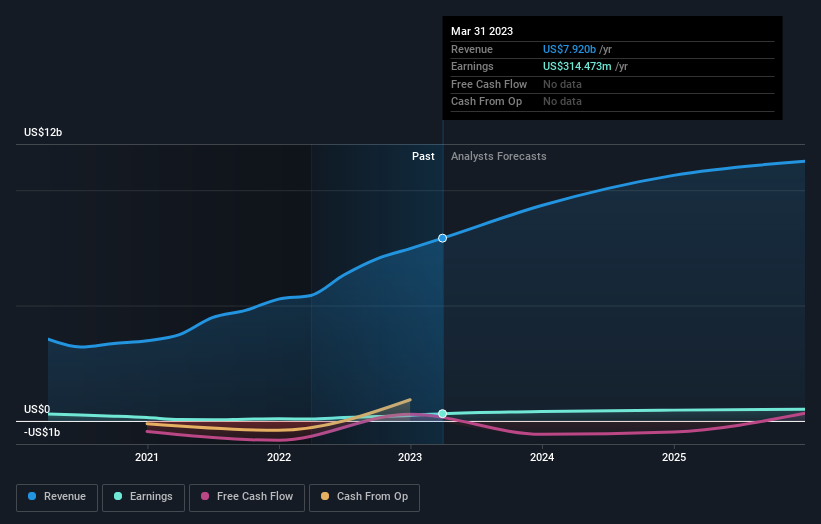Click the Mar 31 2023 tooltip date
Image resolution: width=821 pixels, height=524 pixels.
pos(482,31)
